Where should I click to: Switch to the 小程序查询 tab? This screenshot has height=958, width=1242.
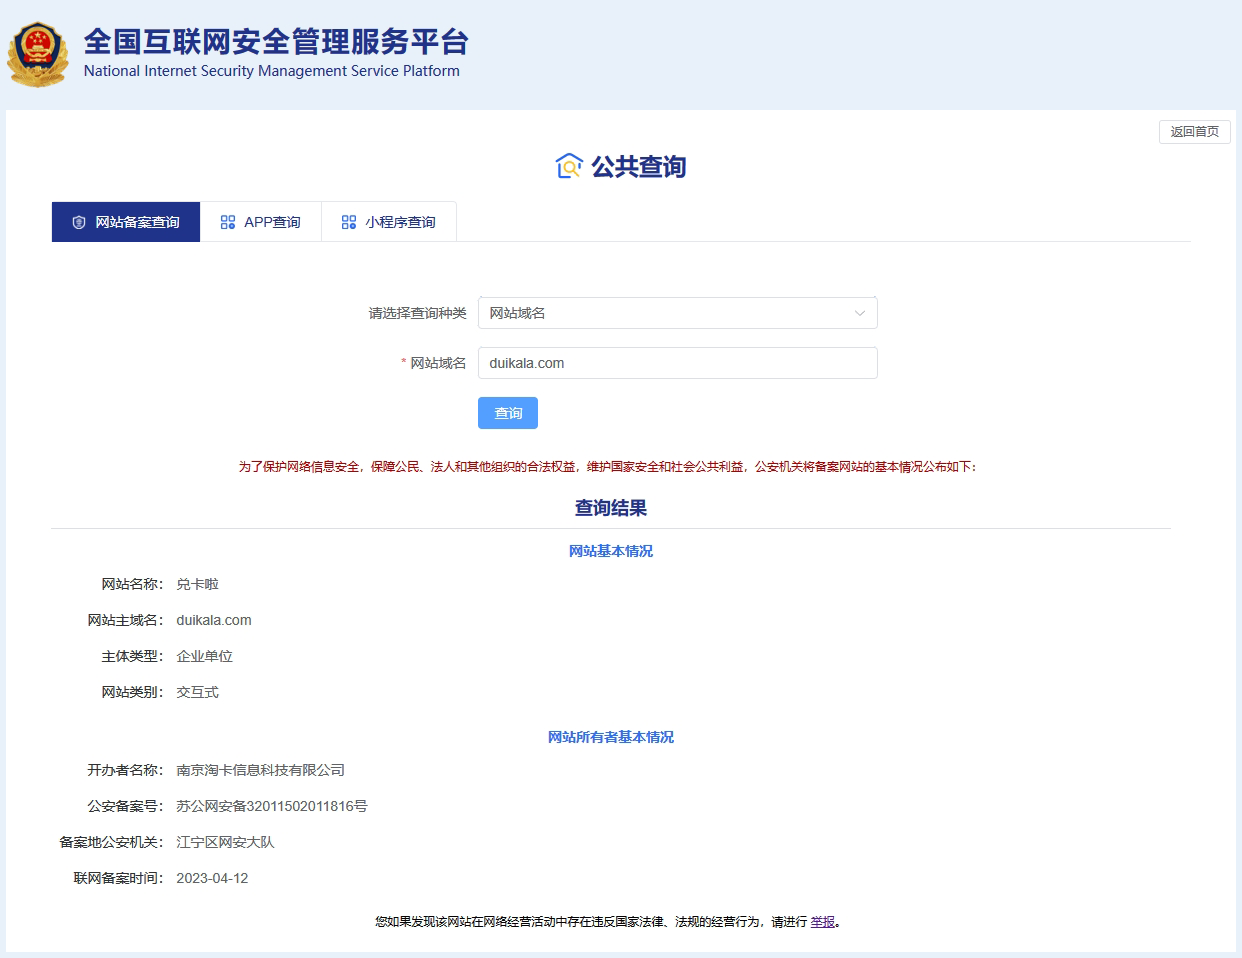[389, 222]
